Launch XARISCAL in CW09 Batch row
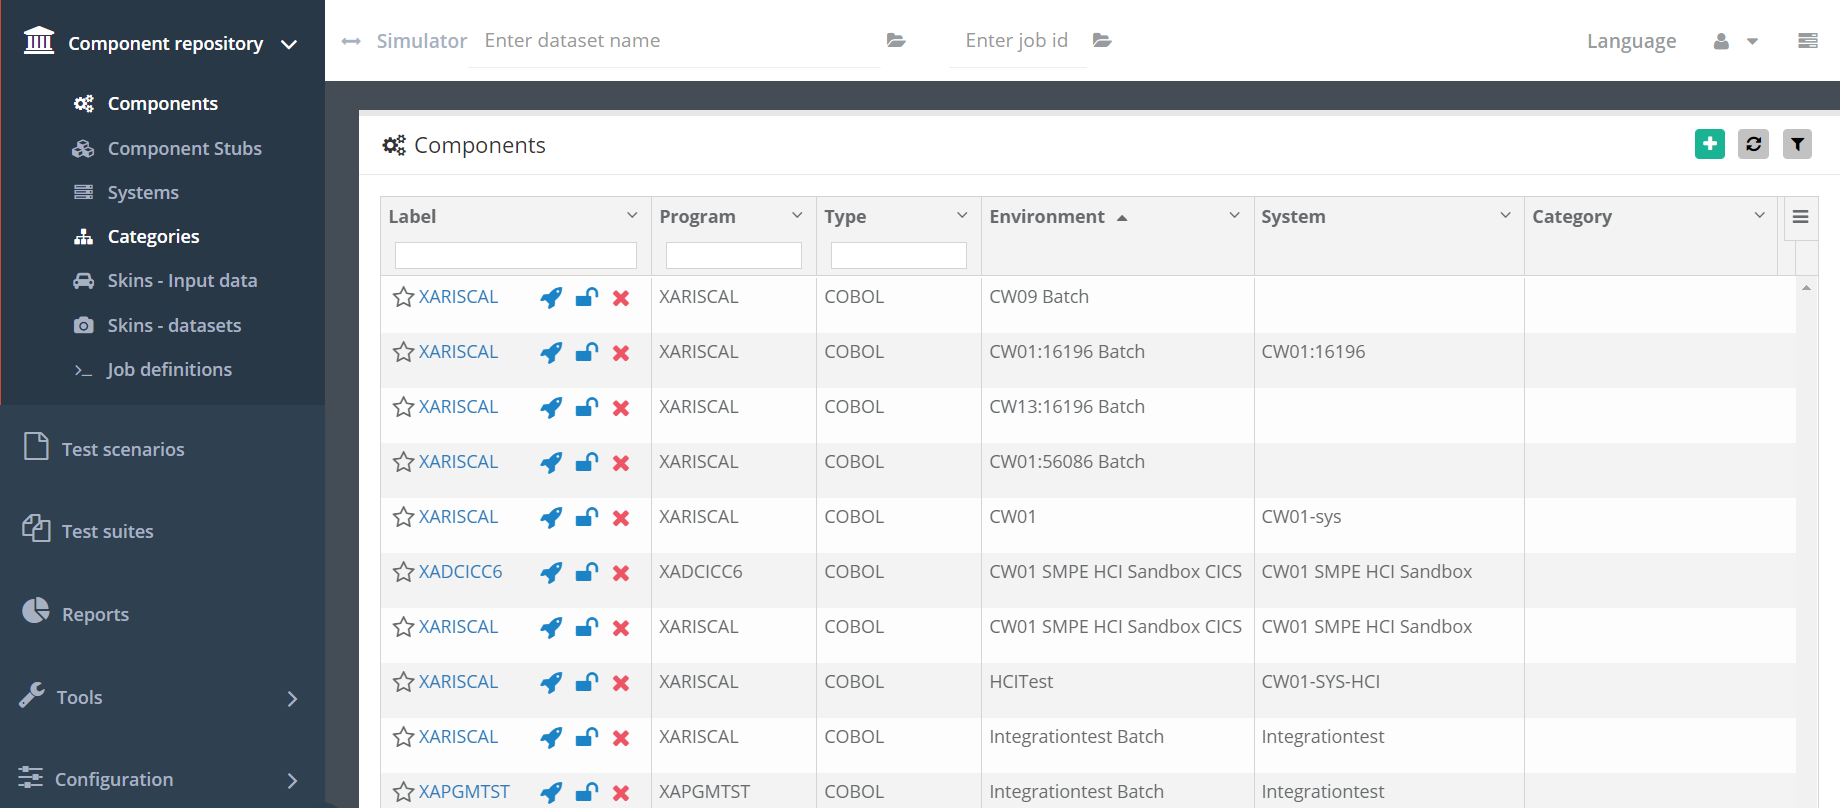Image resolution: width=1840 pixels, height=808 pixels. click(x=551, y=297)
